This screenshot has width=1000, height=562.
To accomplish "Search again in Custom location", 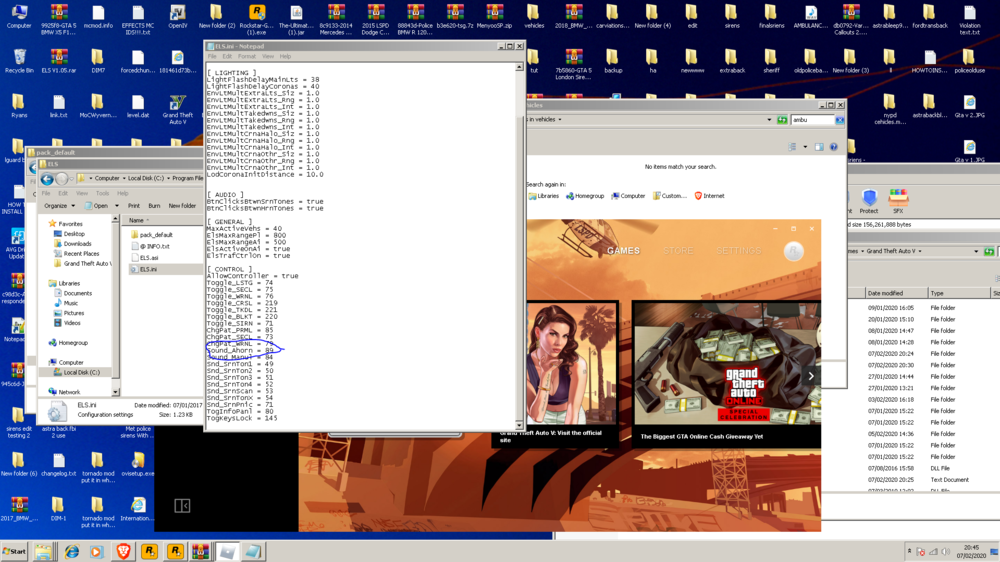I will click(669, 196).
